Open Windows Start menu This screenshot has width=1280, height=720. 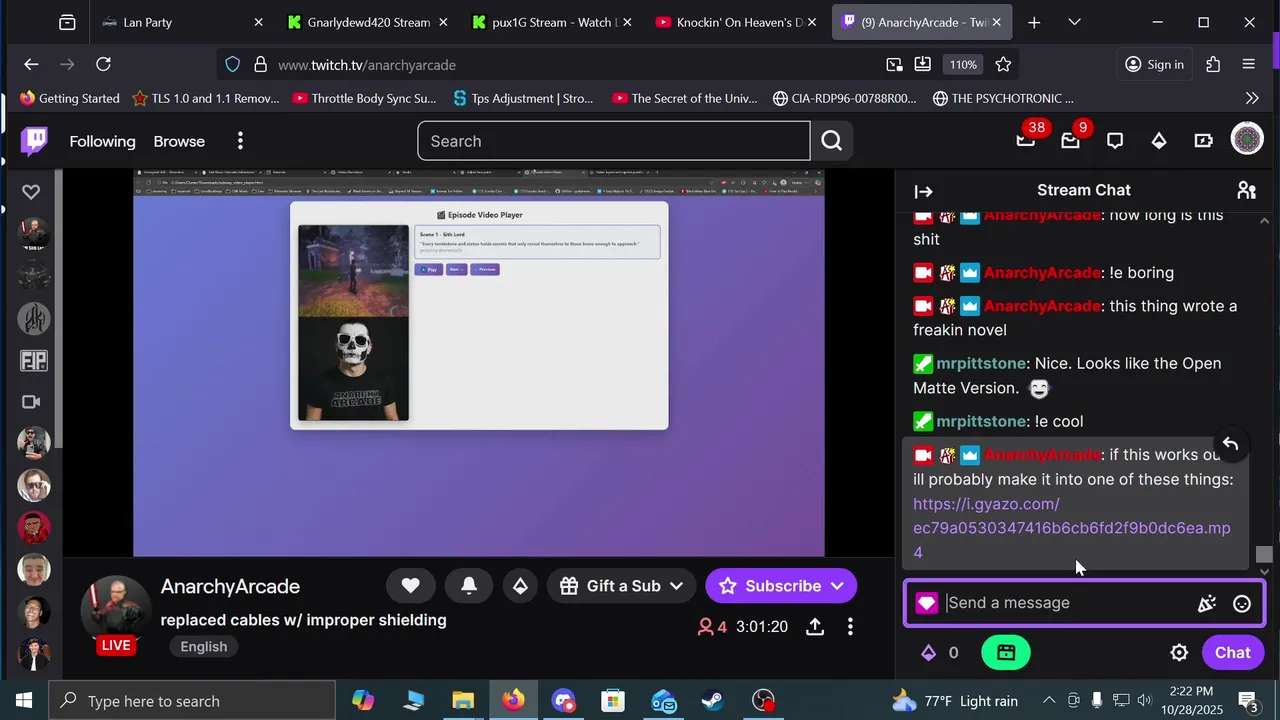coord(24,701)
